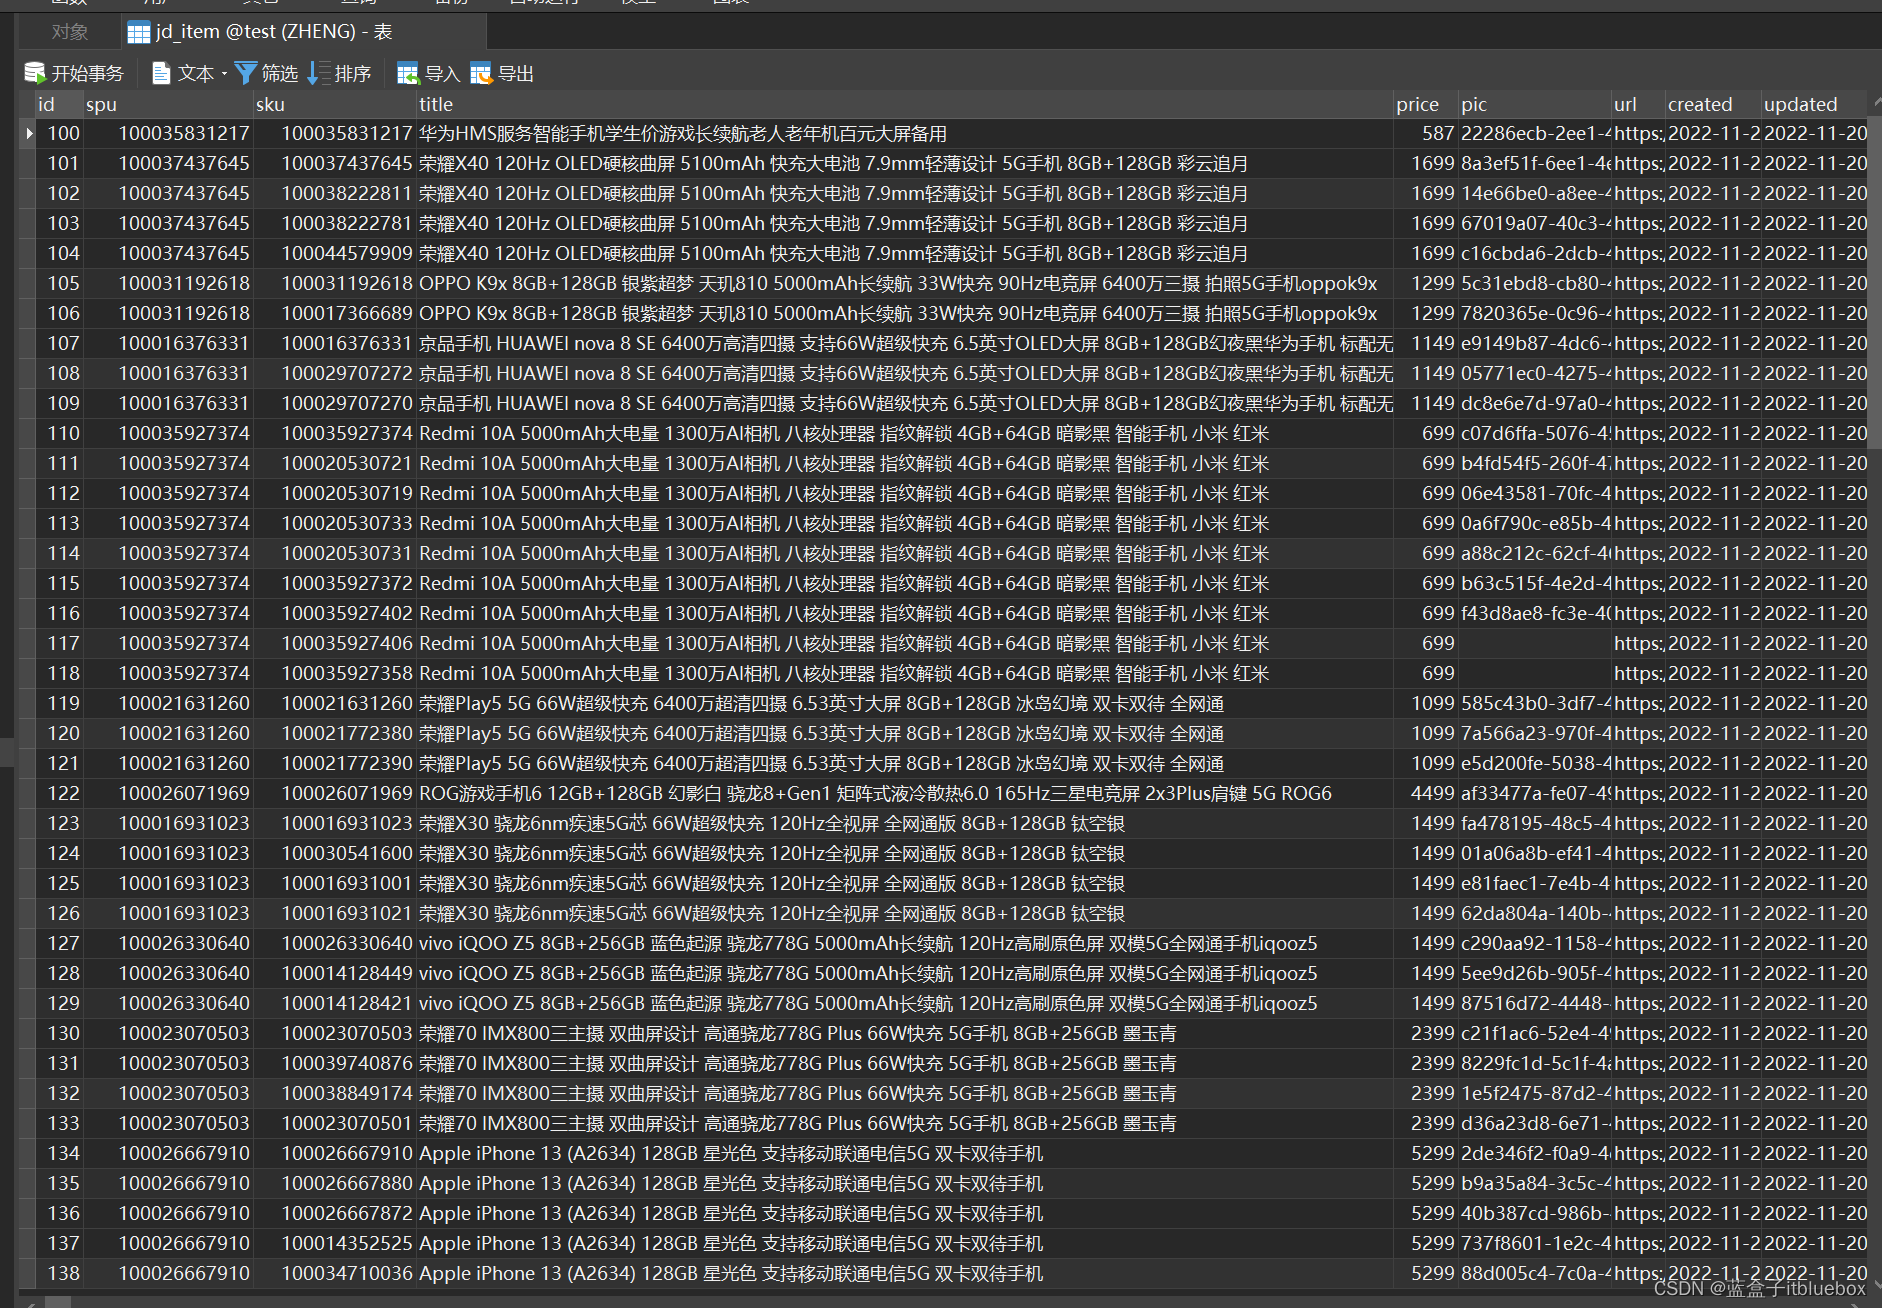This screenshot has width=1882, height=1308.
Task: Click the title column header
Action: [905, 104]
